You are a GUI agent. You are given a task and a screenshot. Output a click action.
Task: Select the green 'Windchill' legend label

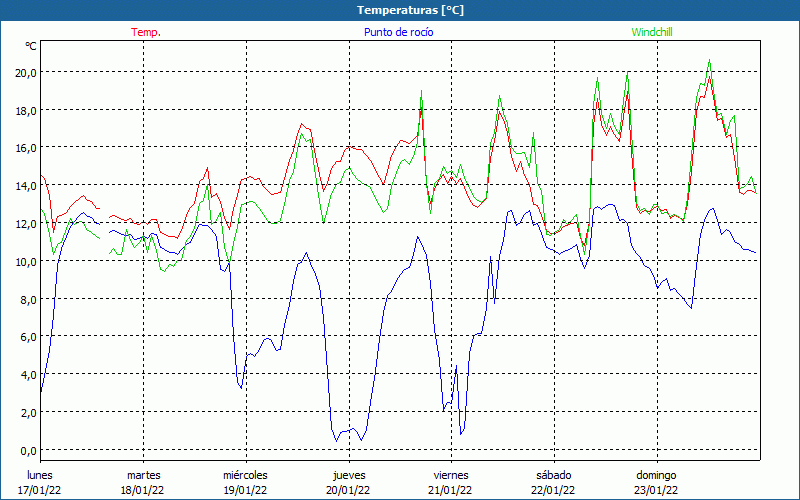(652, 32)
